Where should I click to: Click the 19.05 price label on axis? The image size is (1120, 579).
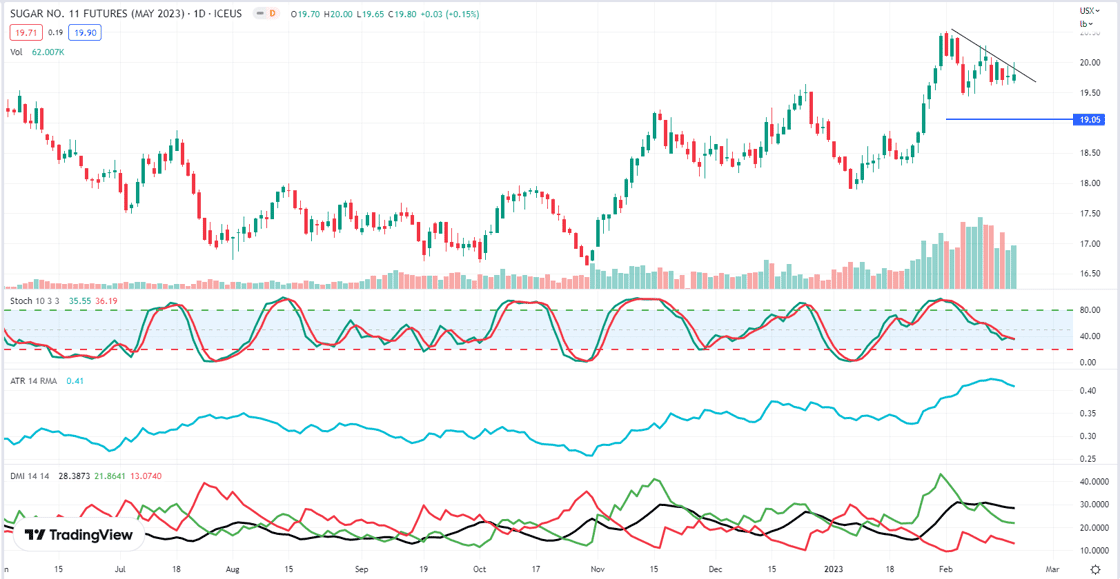(x=1089, y=121)
